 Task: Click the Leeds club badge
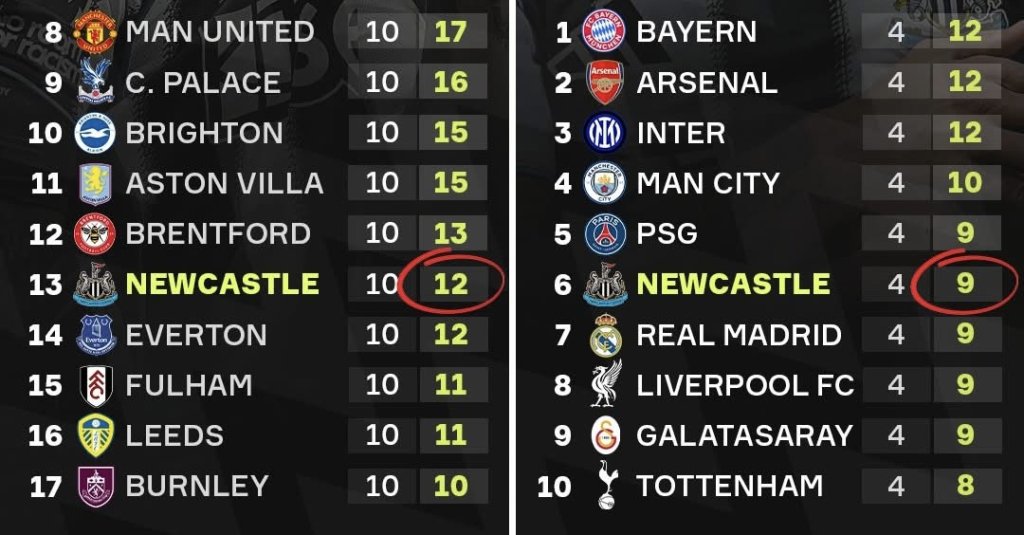tap(96, 436)
